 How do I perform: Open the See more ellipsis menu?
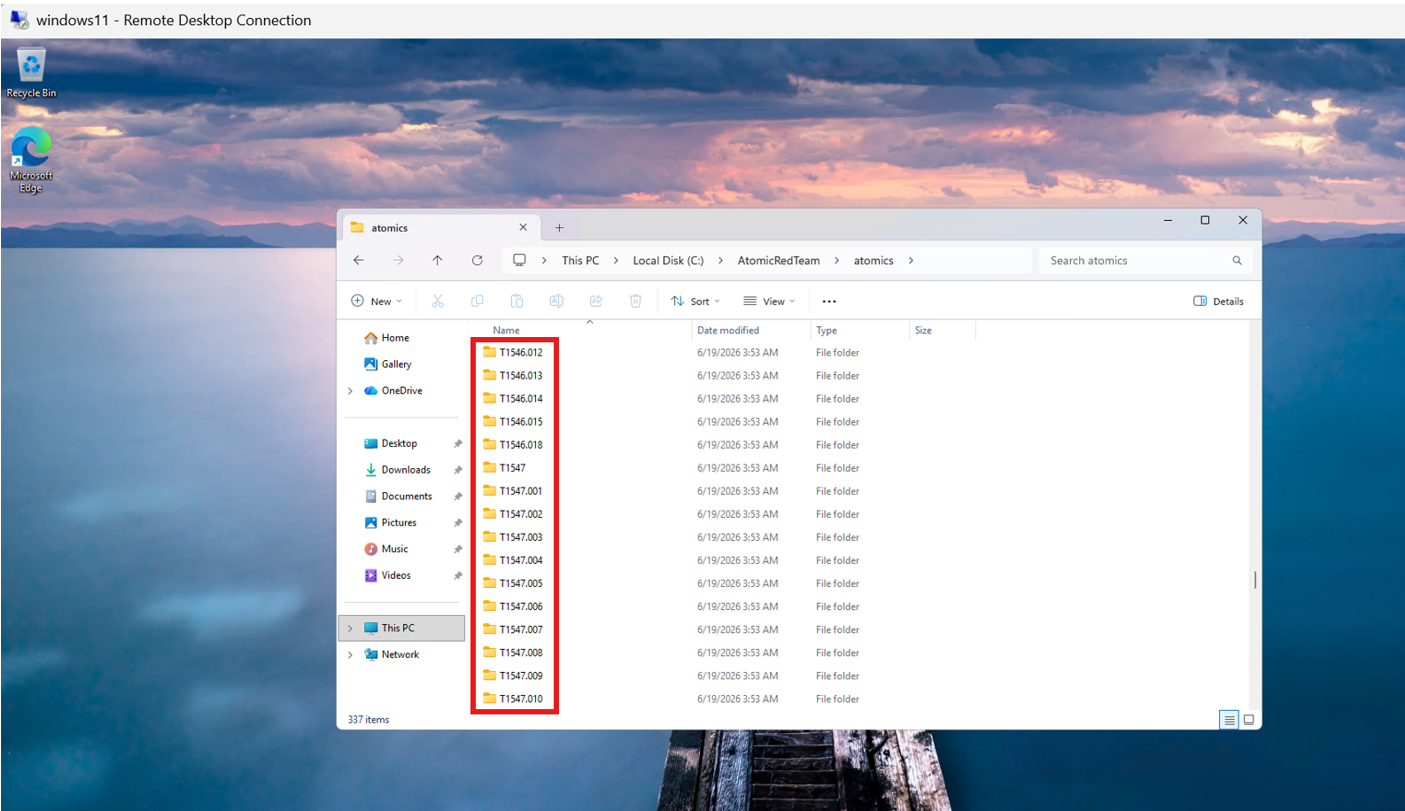[829, 301]
